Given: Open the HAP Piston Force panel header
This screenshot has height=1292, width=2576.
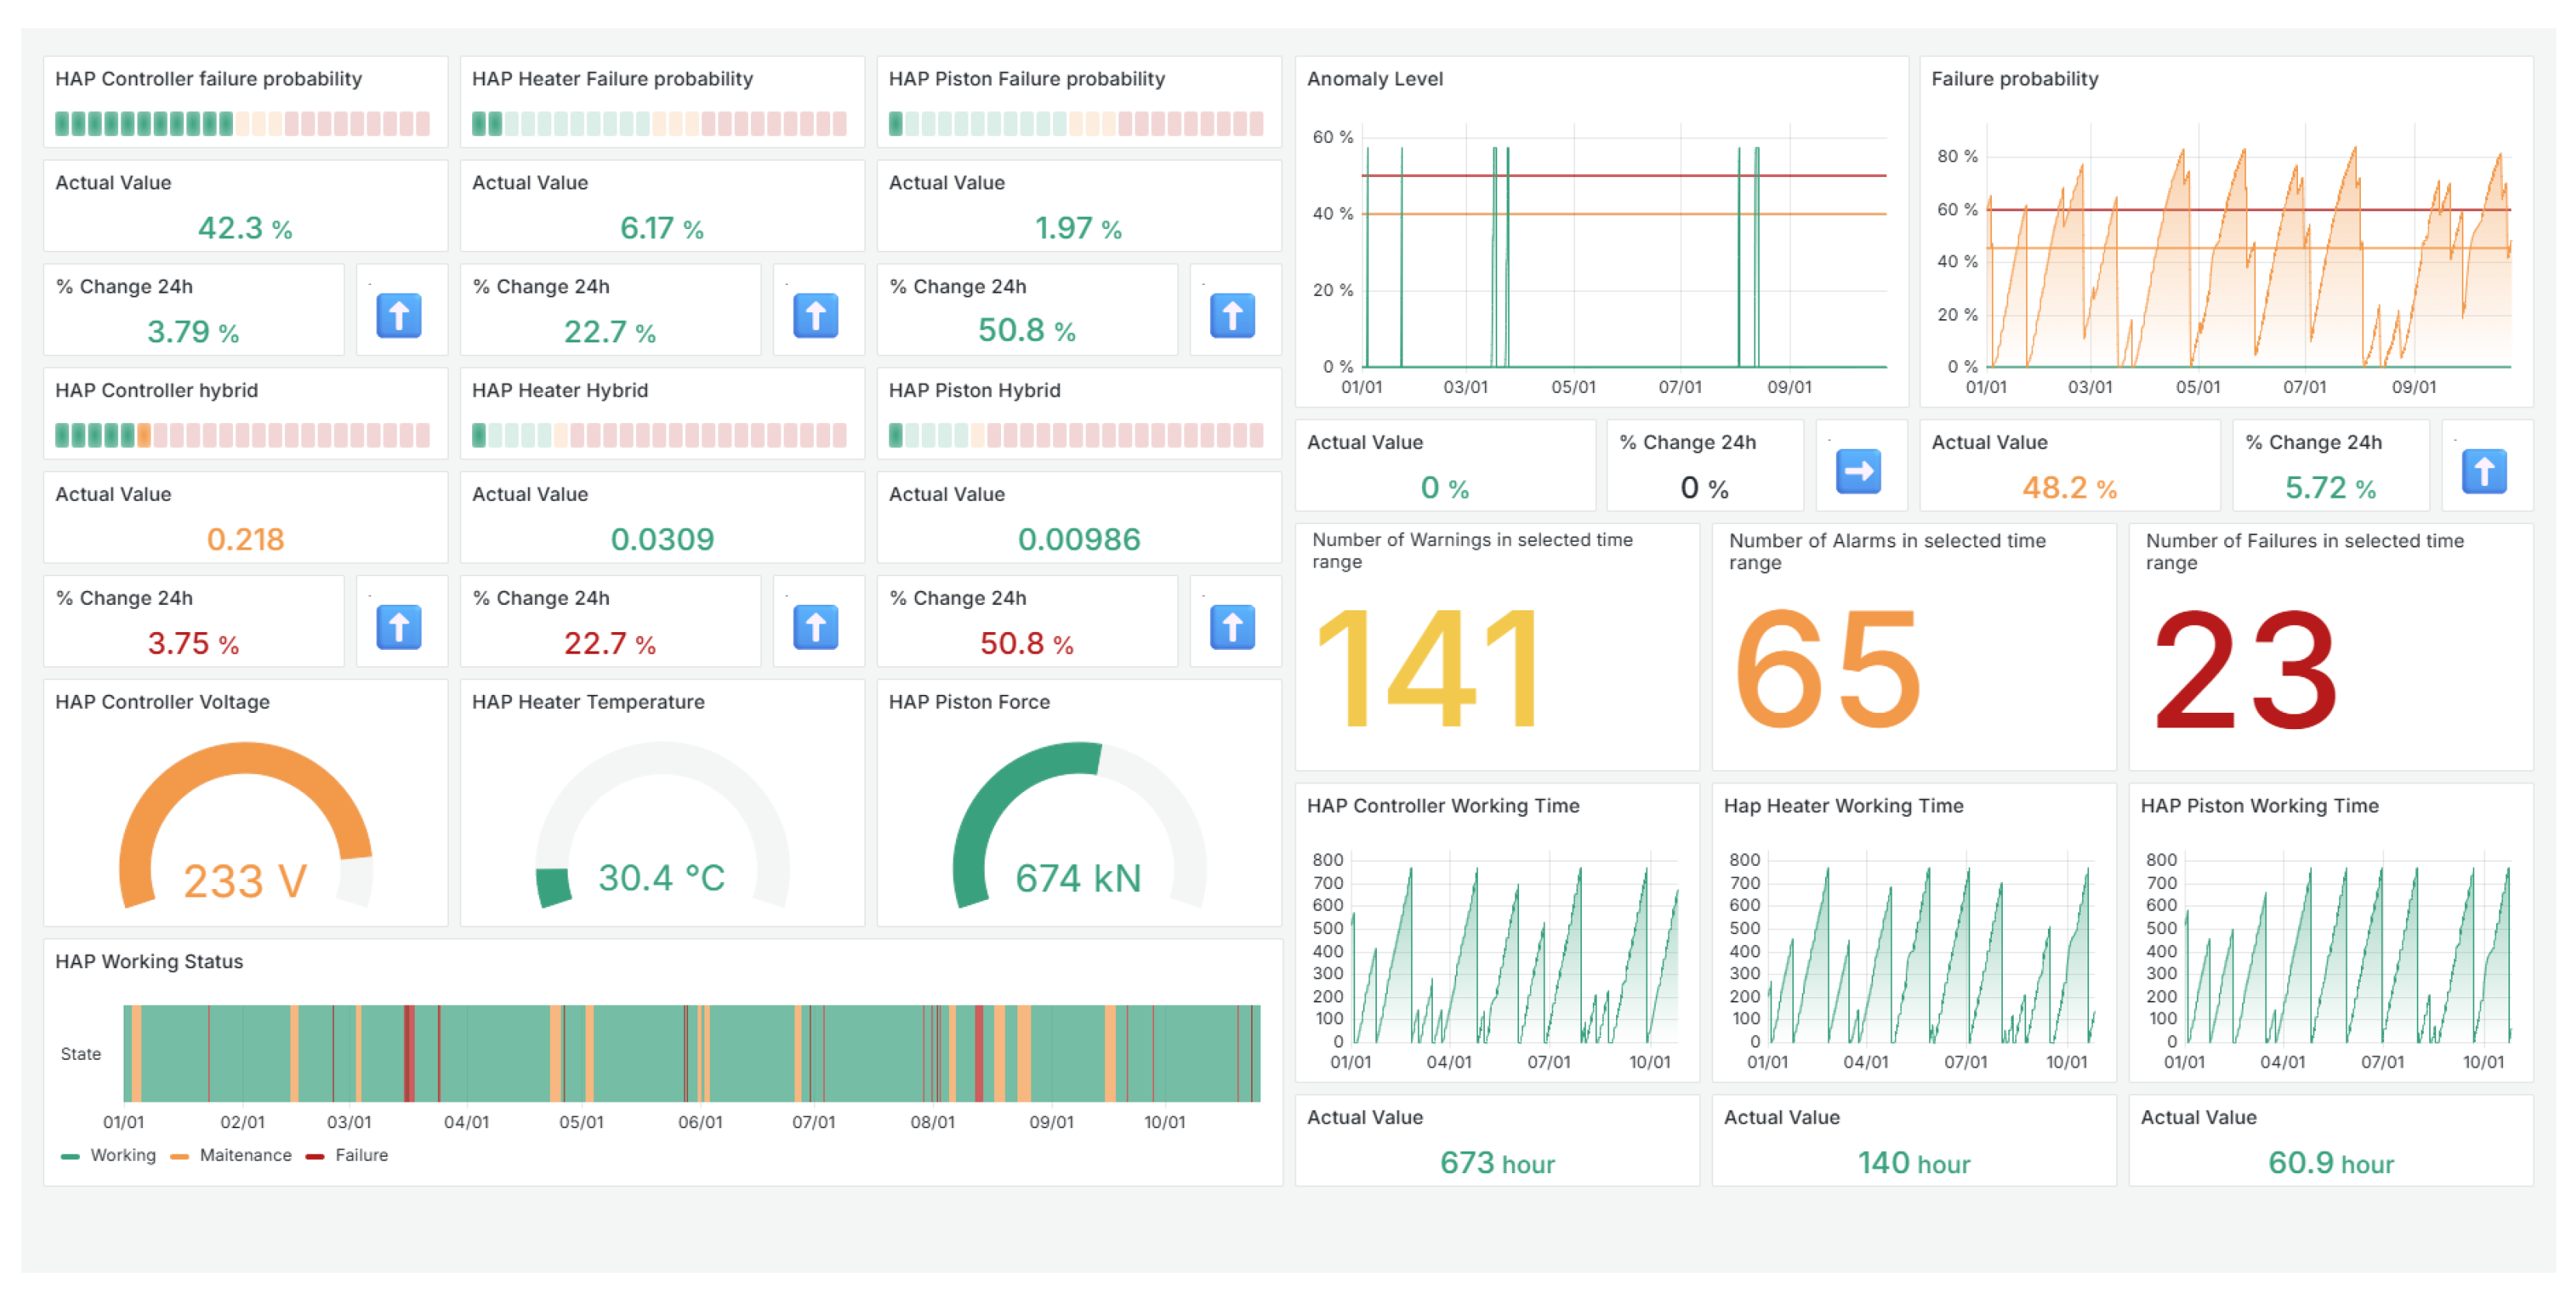Looking at the screenshot, I should pyautogui.click(x=969, y=702).
